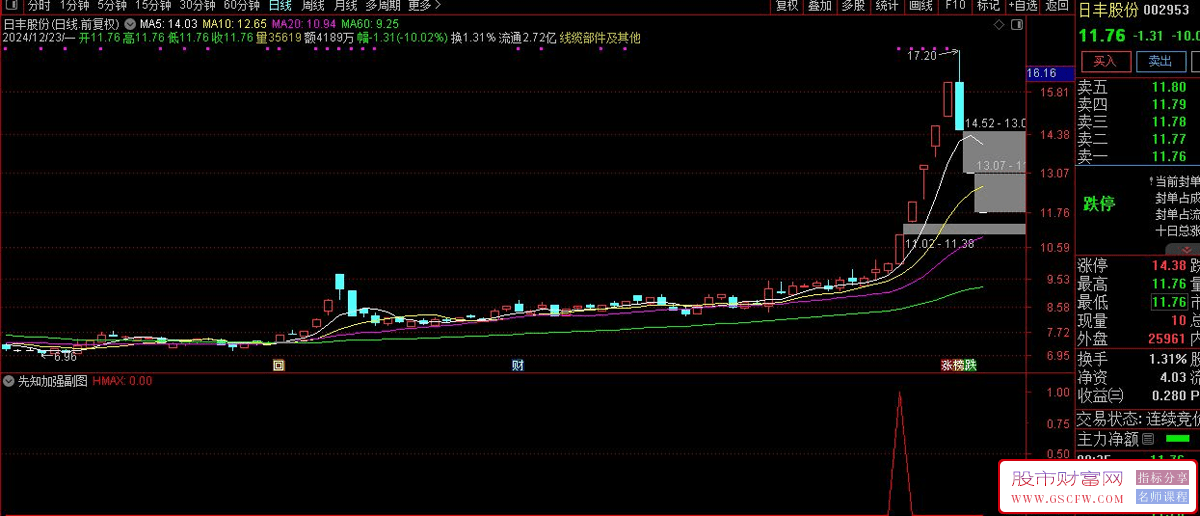The height and width of the screenshot is (516, 1200).
Task: Click the 涨停 price 14.38
Action: point(1168,266)
